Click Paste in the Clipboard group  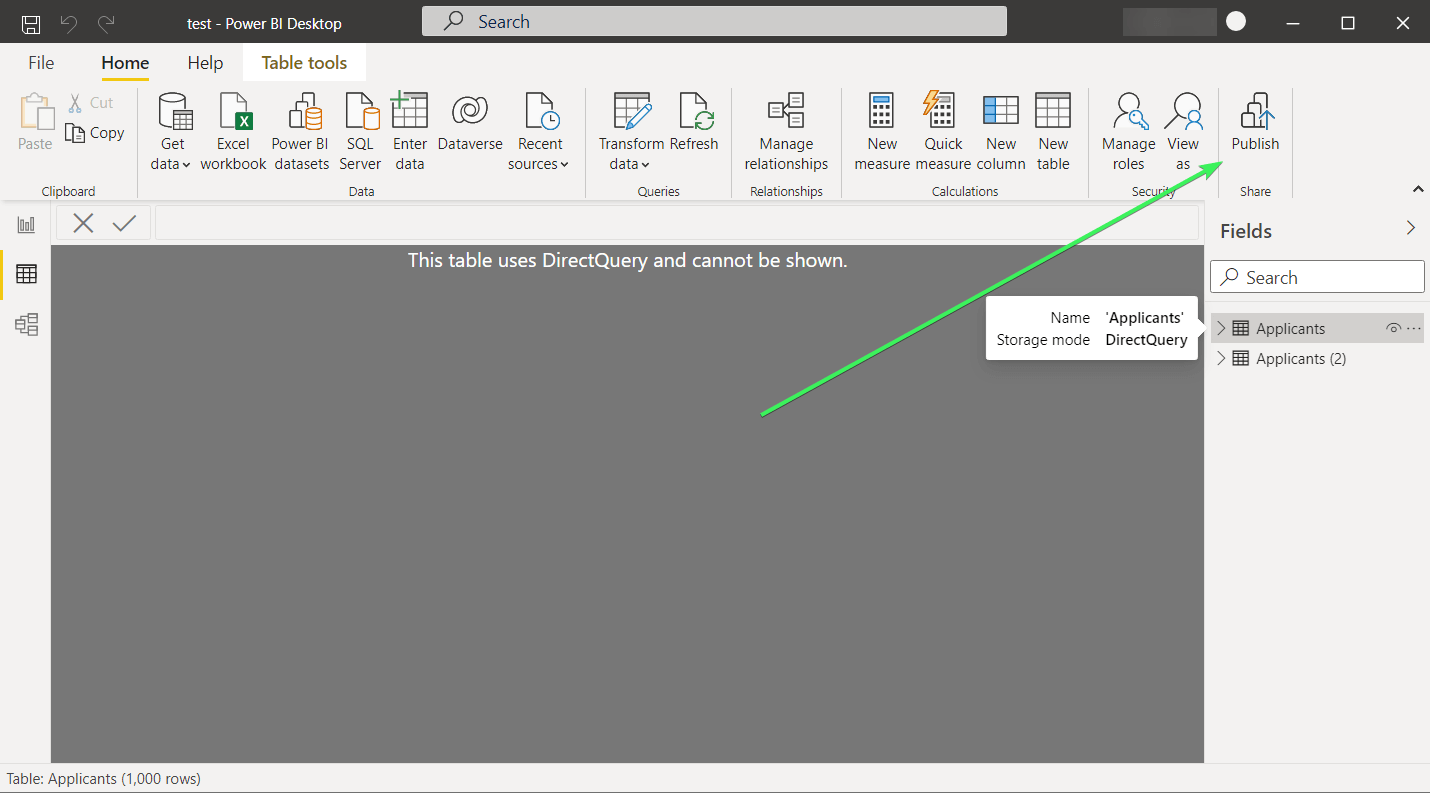click(x=35, y=122)
